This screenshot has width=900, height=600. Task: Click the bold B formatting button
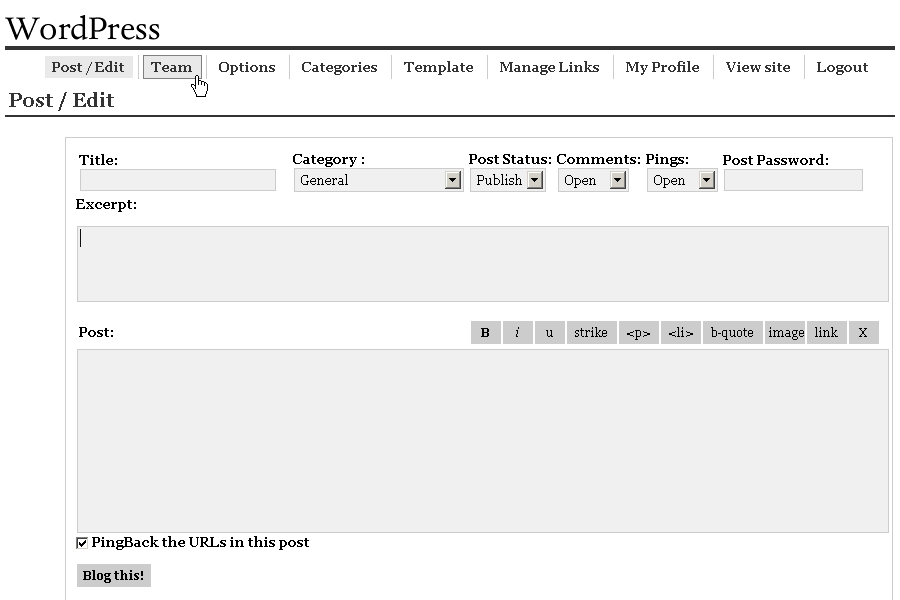485,333
